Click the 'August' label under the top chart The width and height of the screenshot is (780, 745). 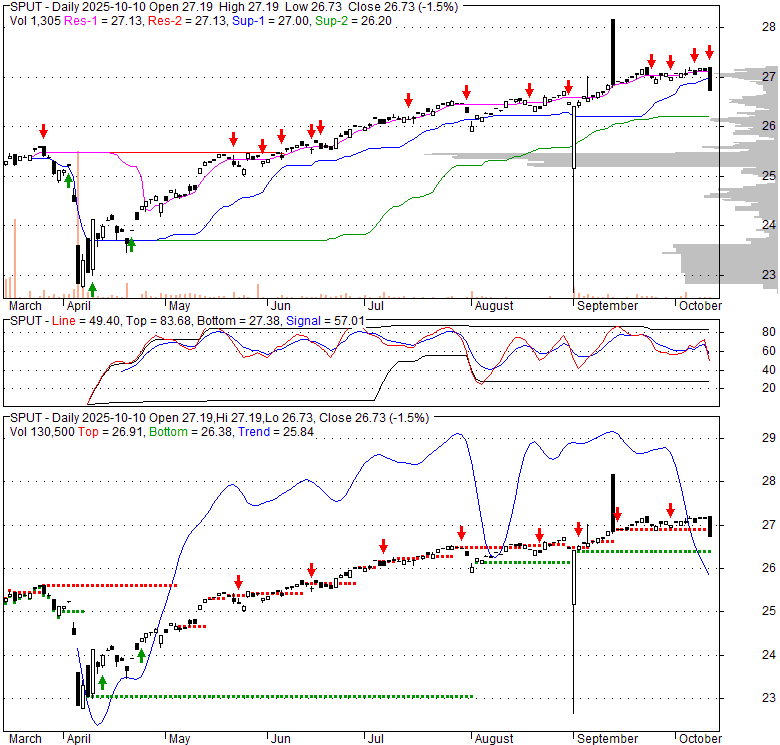tap(494, 305)
